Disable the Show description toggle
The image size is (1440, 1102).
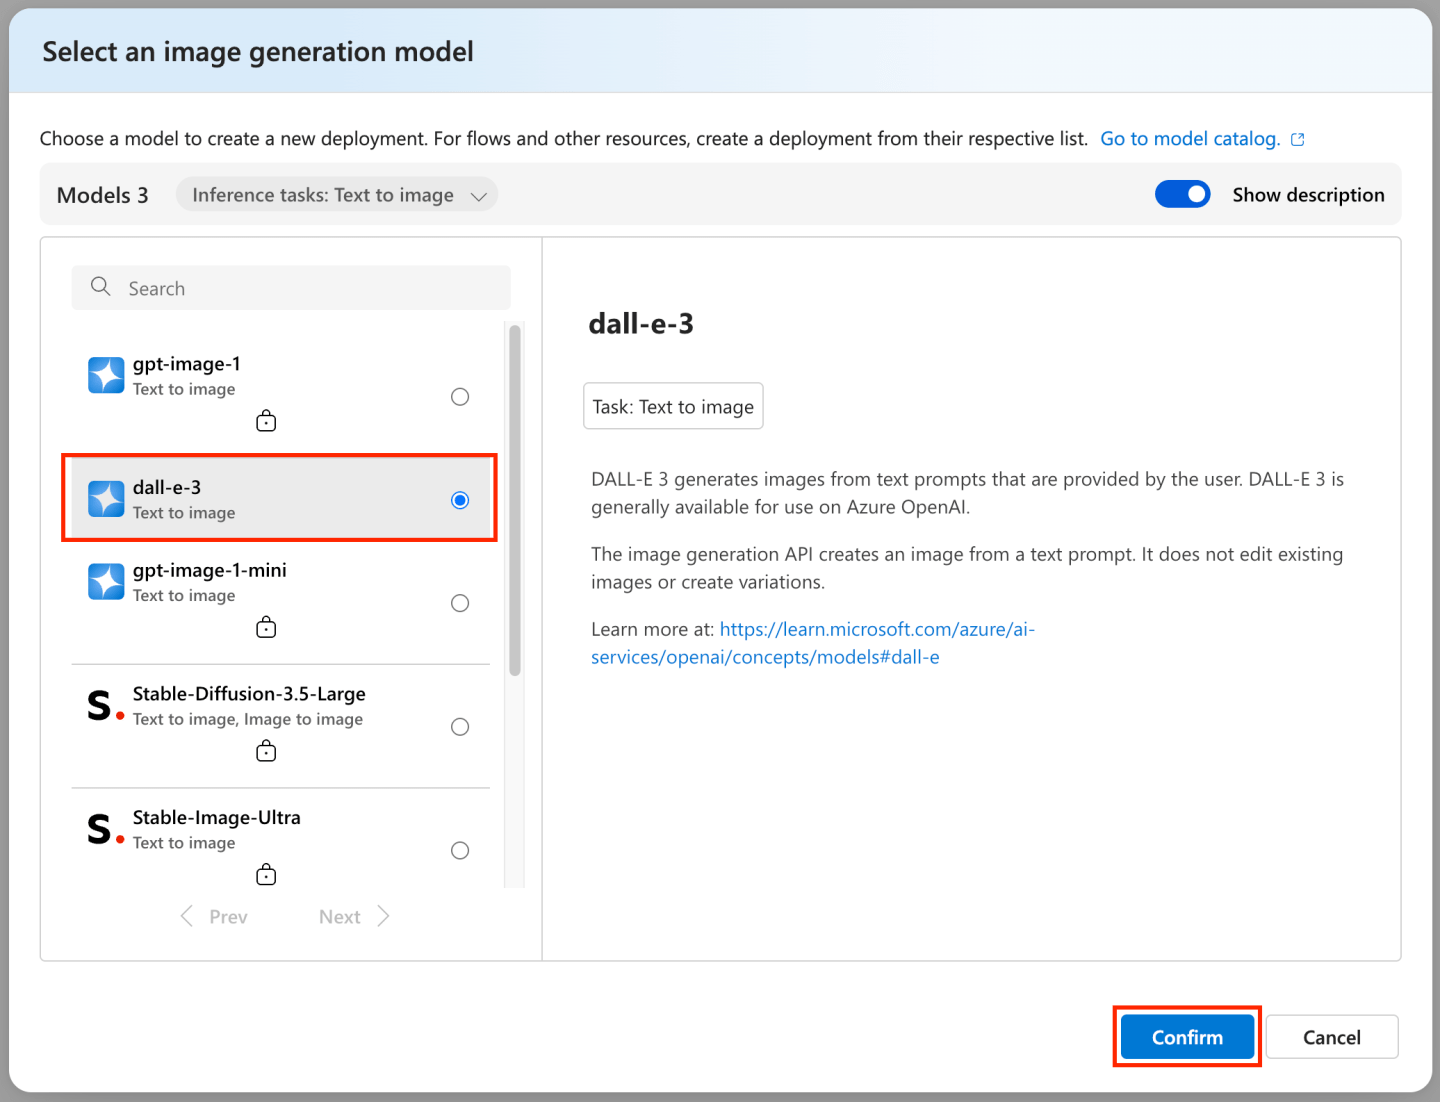(x=1183, y=194)
